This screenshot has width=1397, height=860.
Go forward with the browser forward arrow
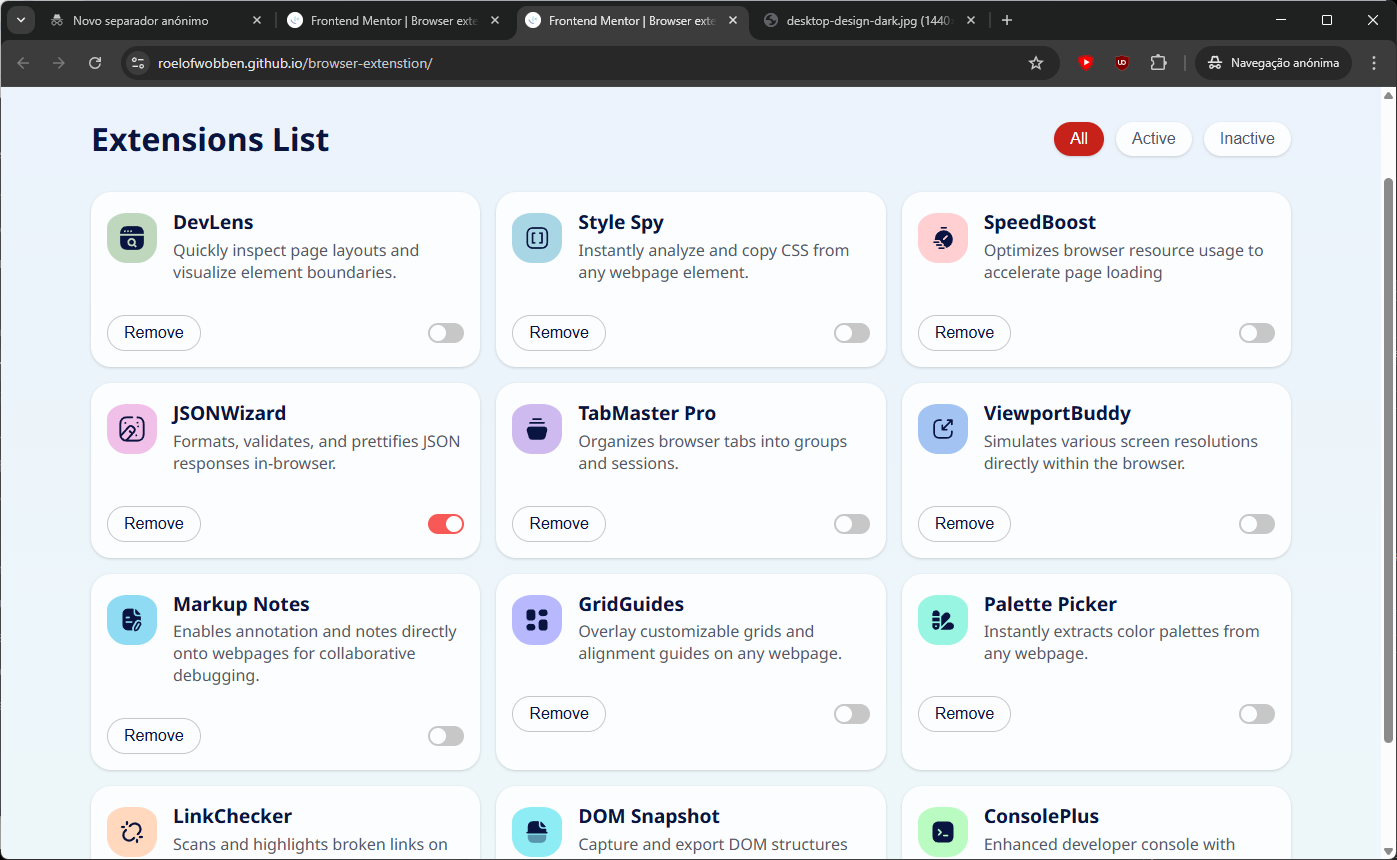pos(59,63)
